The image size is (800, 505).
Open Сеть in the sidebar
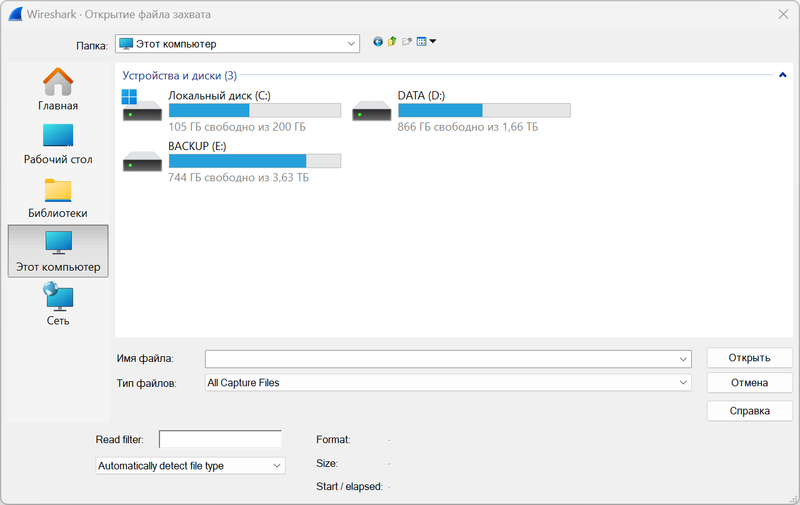(x=58, y=305)
